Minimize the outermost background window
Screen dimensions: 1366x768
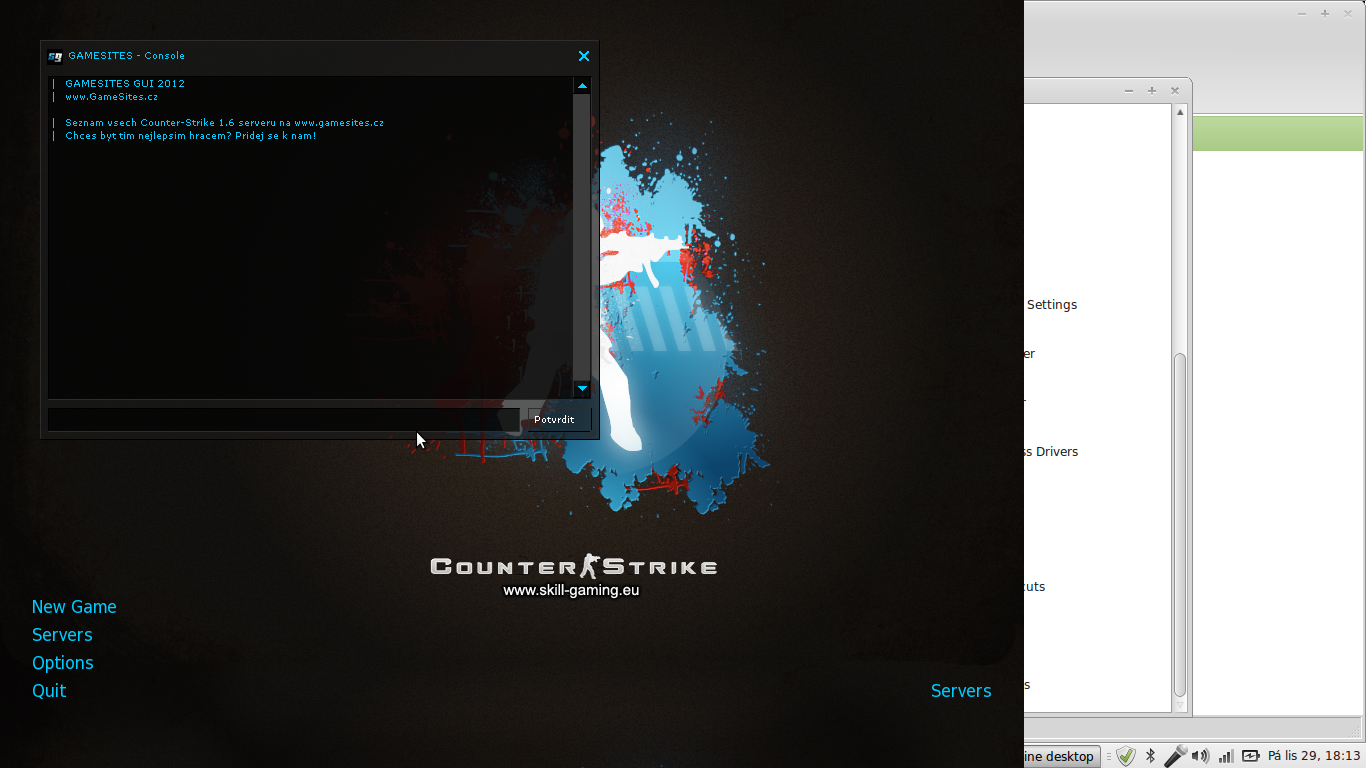click(1302, 14)
